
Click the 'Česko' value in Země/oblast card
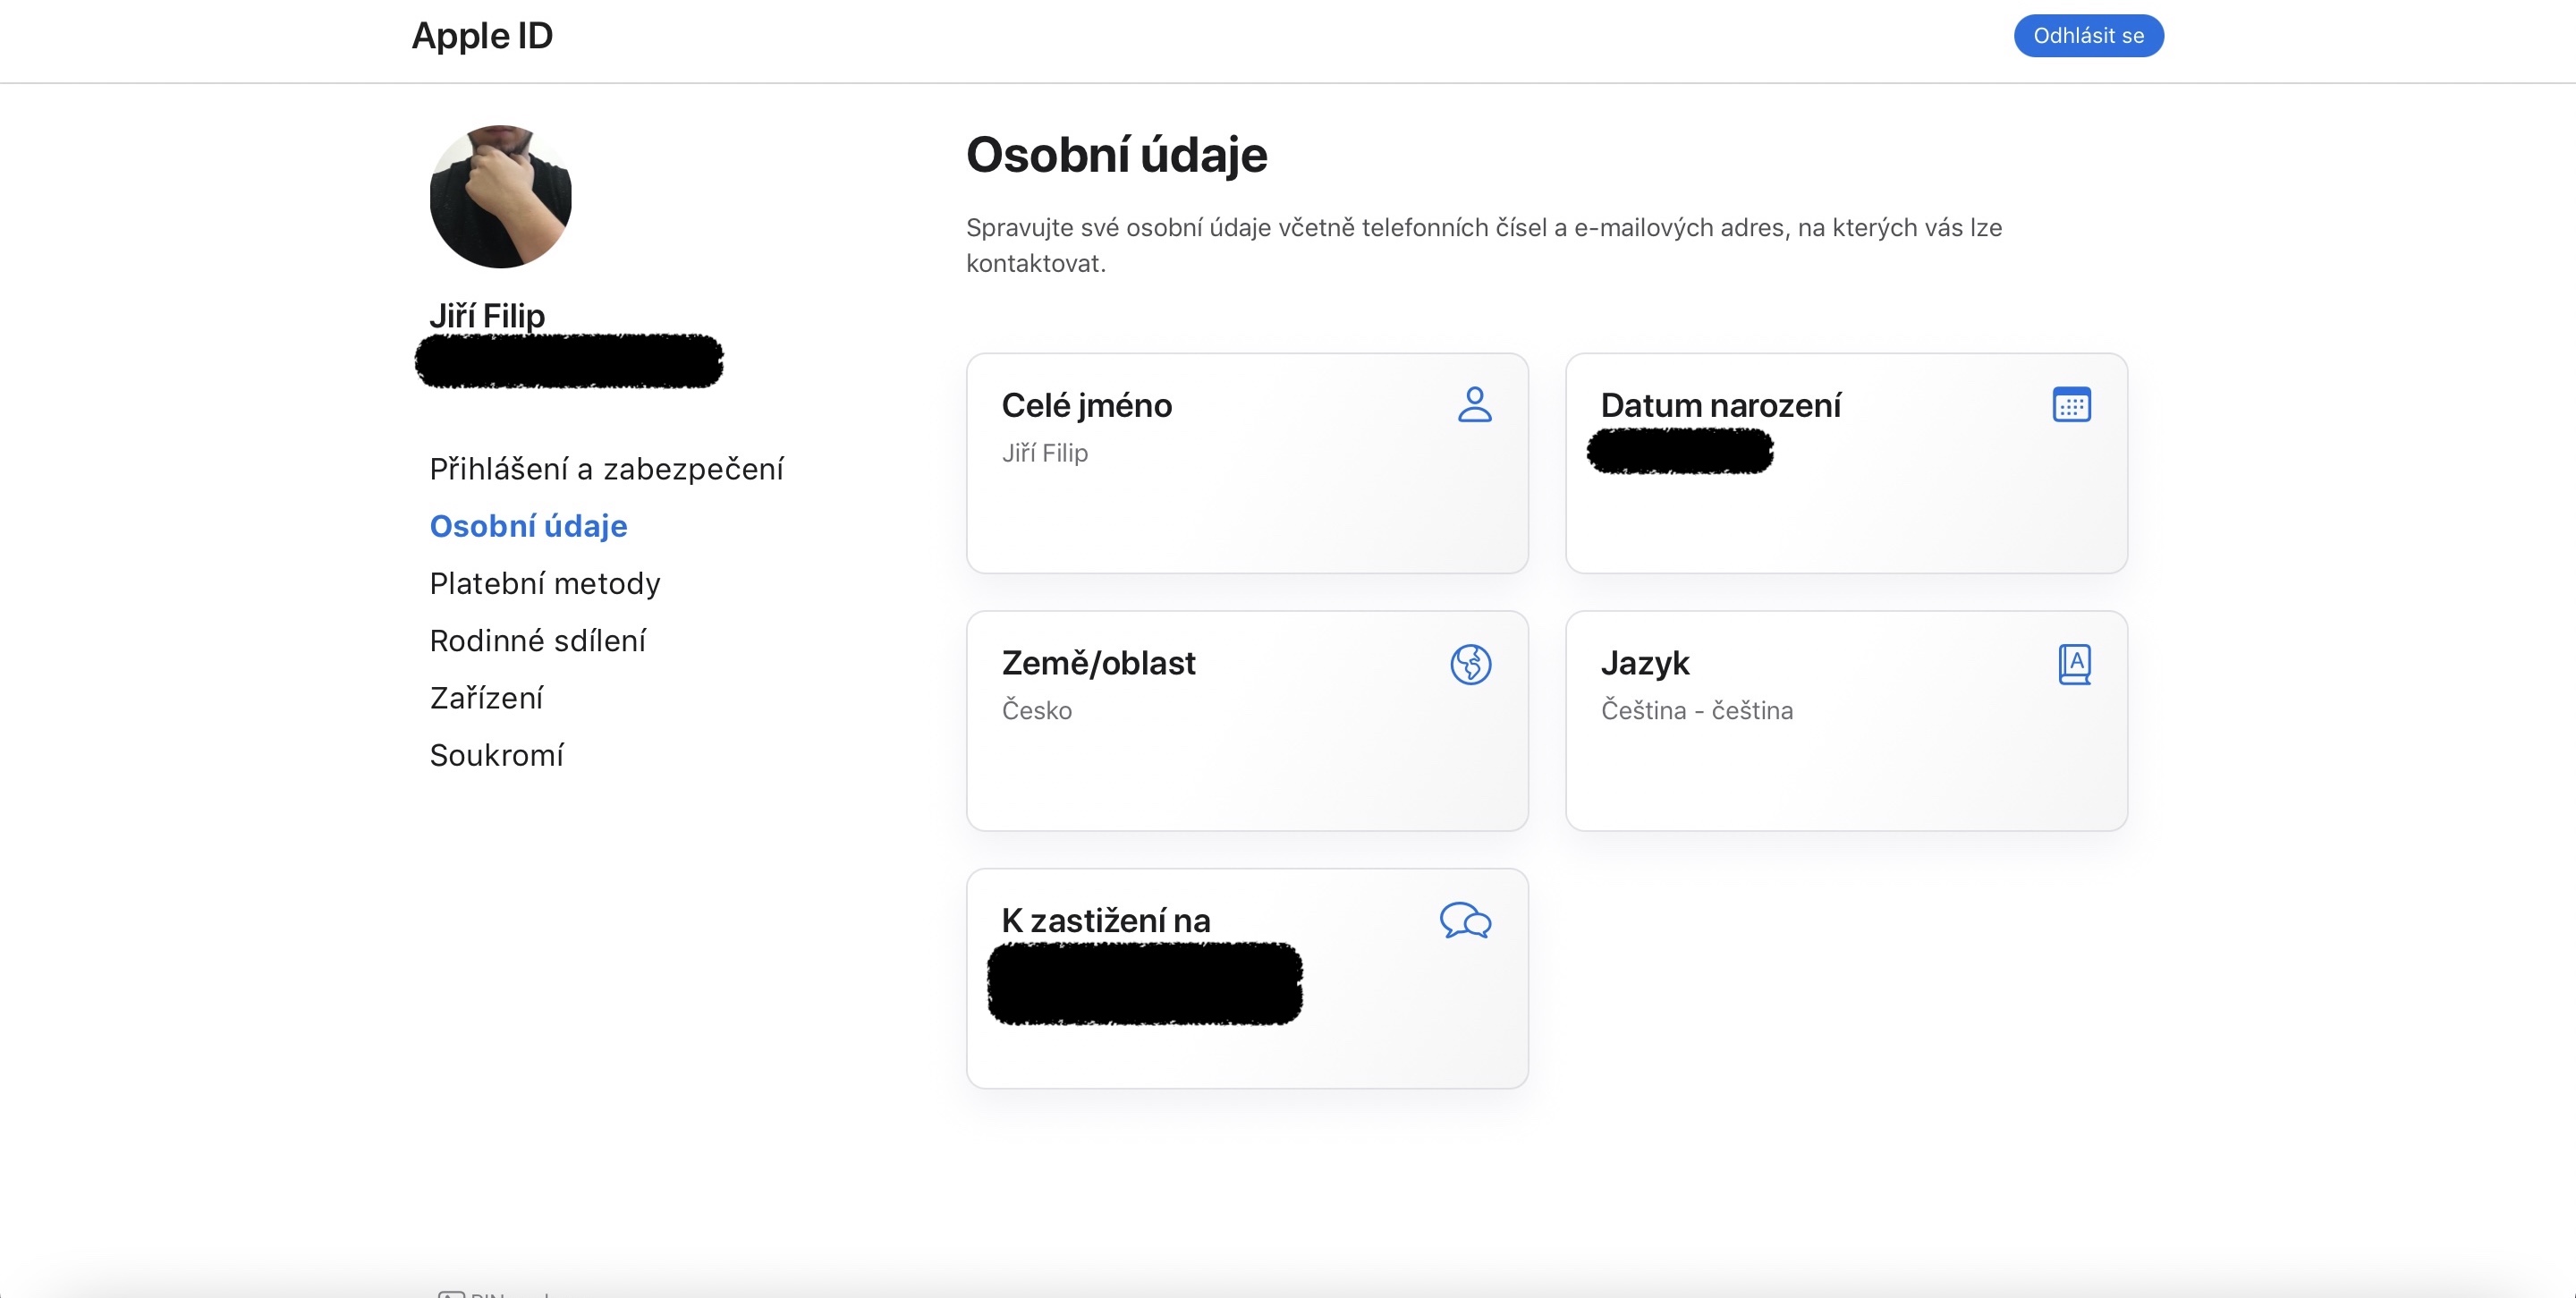1036,710
